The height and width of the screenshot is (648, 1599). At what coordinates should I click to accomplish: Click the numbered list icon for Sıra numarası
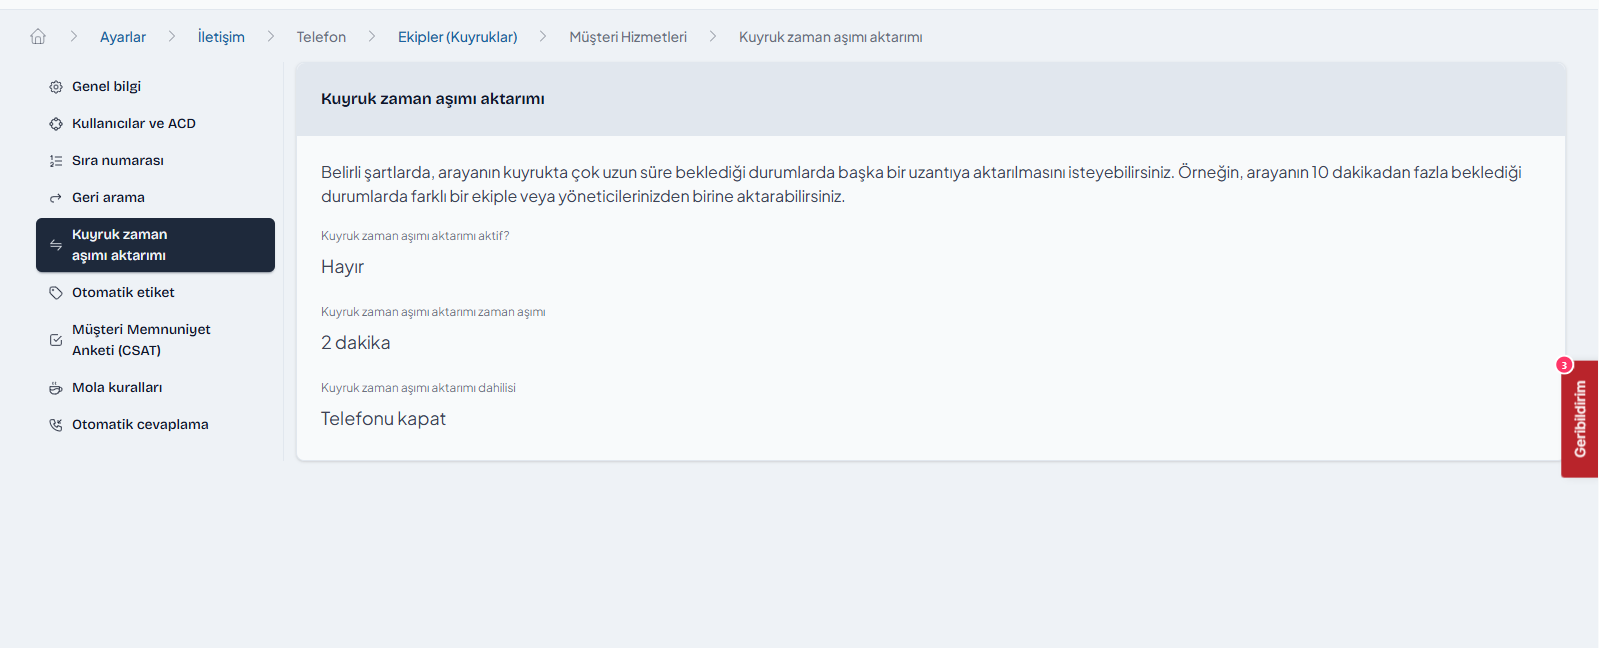point(56,161)
